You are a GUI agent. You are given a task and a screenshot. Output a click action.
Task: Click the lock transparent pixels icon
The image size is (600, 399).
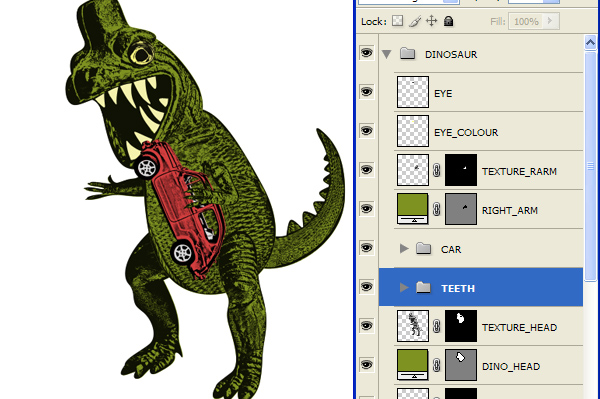tap(398, 21)
